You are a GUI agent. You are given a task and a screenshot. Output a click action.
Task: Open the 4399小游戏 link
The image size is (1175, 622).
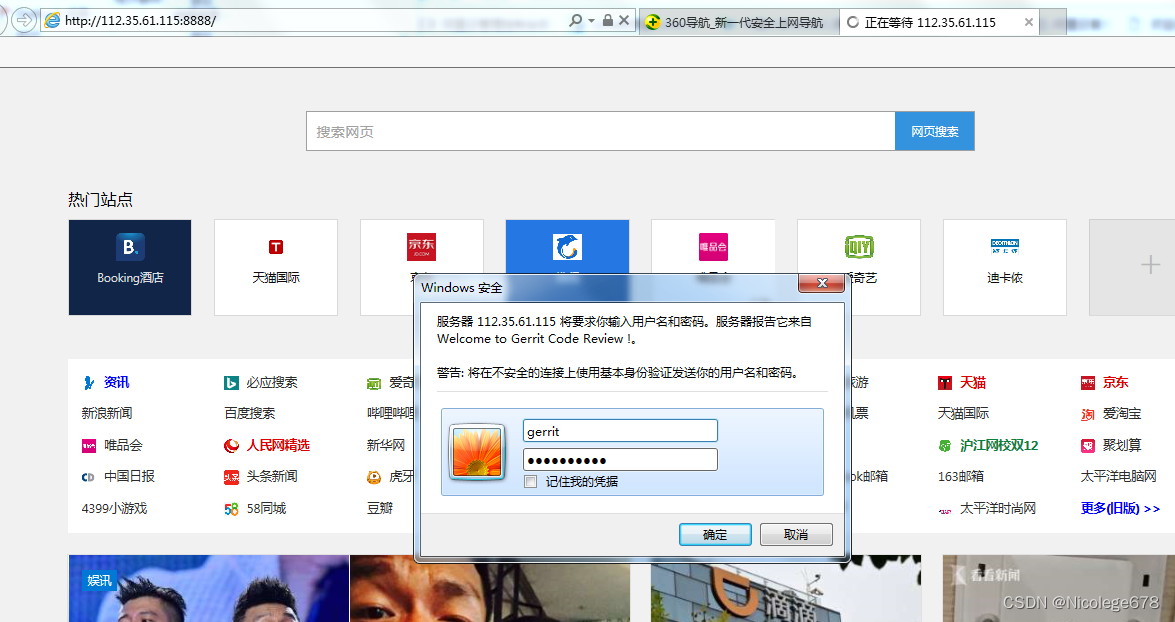click(x=114, y=508)
